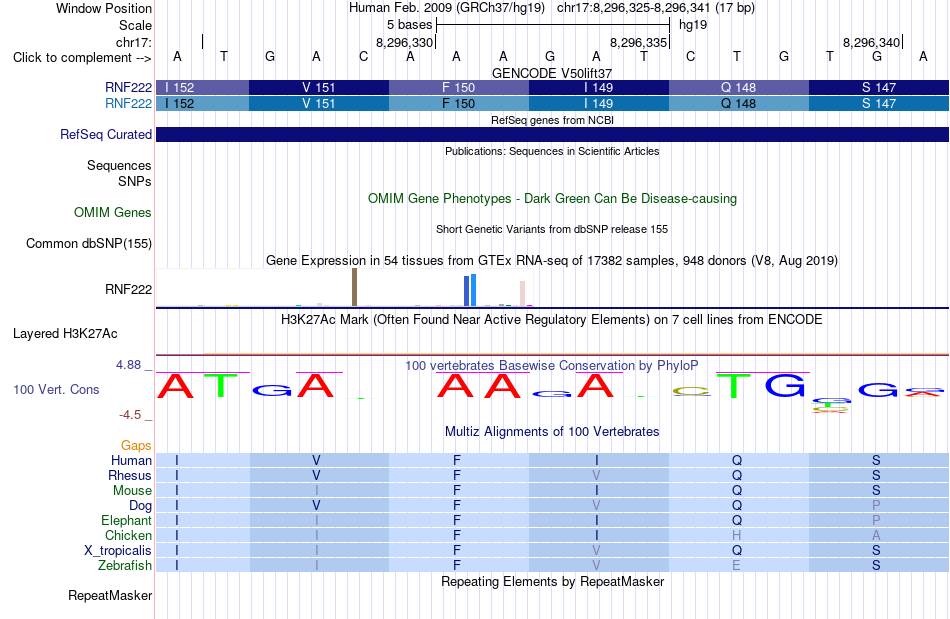Click the large red A conservation logo at the start

coord(176,386)
